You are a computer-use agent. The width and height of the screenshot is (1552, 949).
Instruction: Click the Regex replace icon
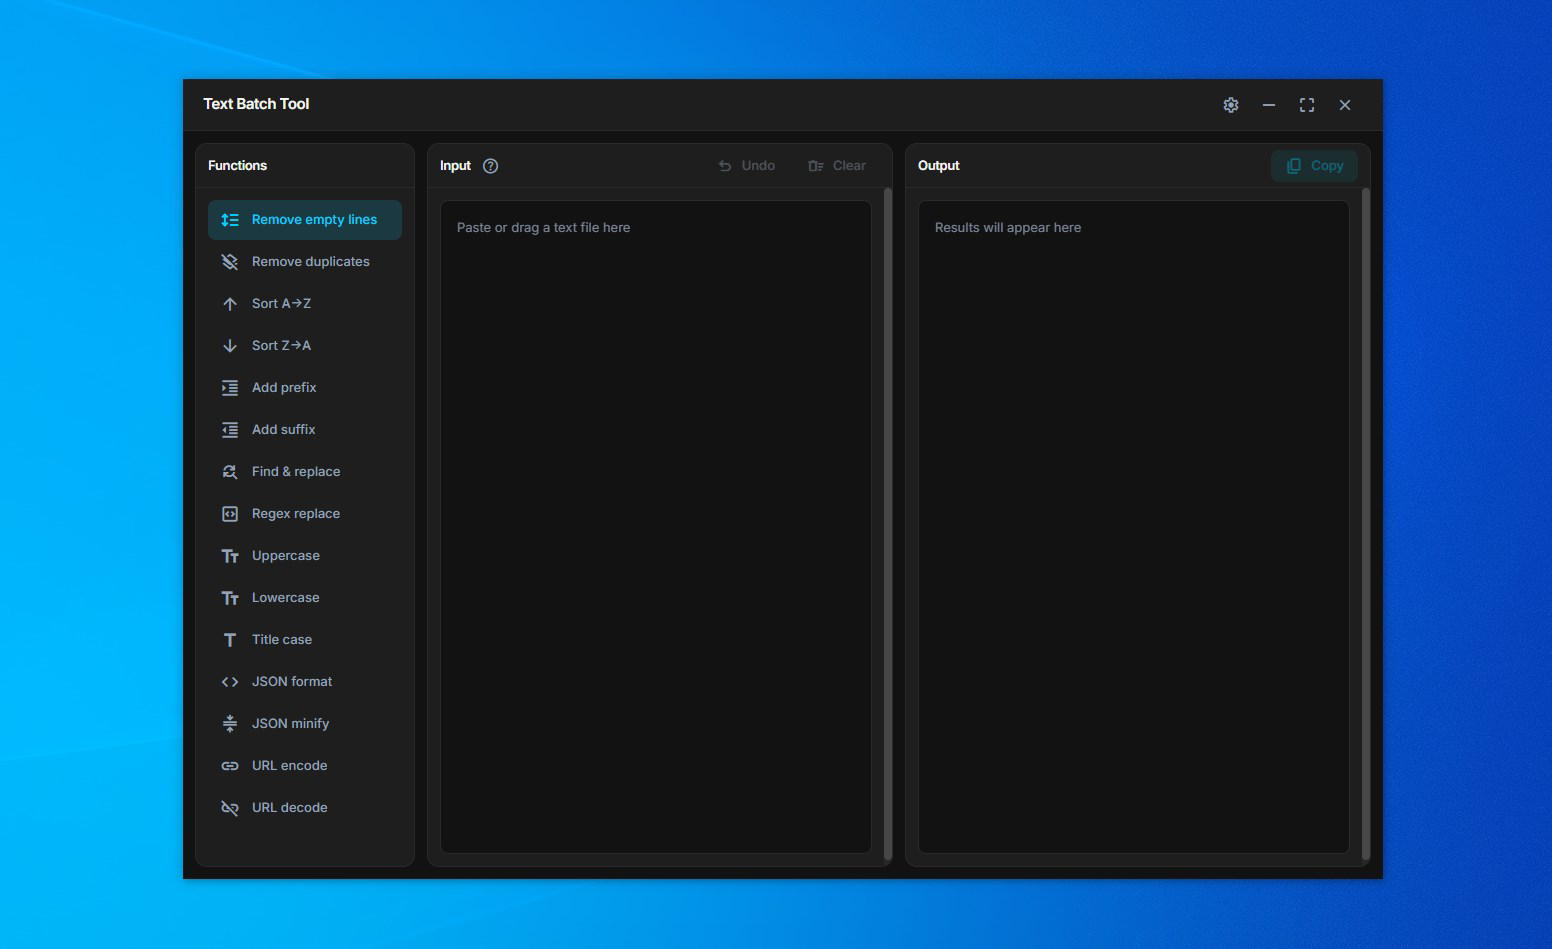[230, 514]
